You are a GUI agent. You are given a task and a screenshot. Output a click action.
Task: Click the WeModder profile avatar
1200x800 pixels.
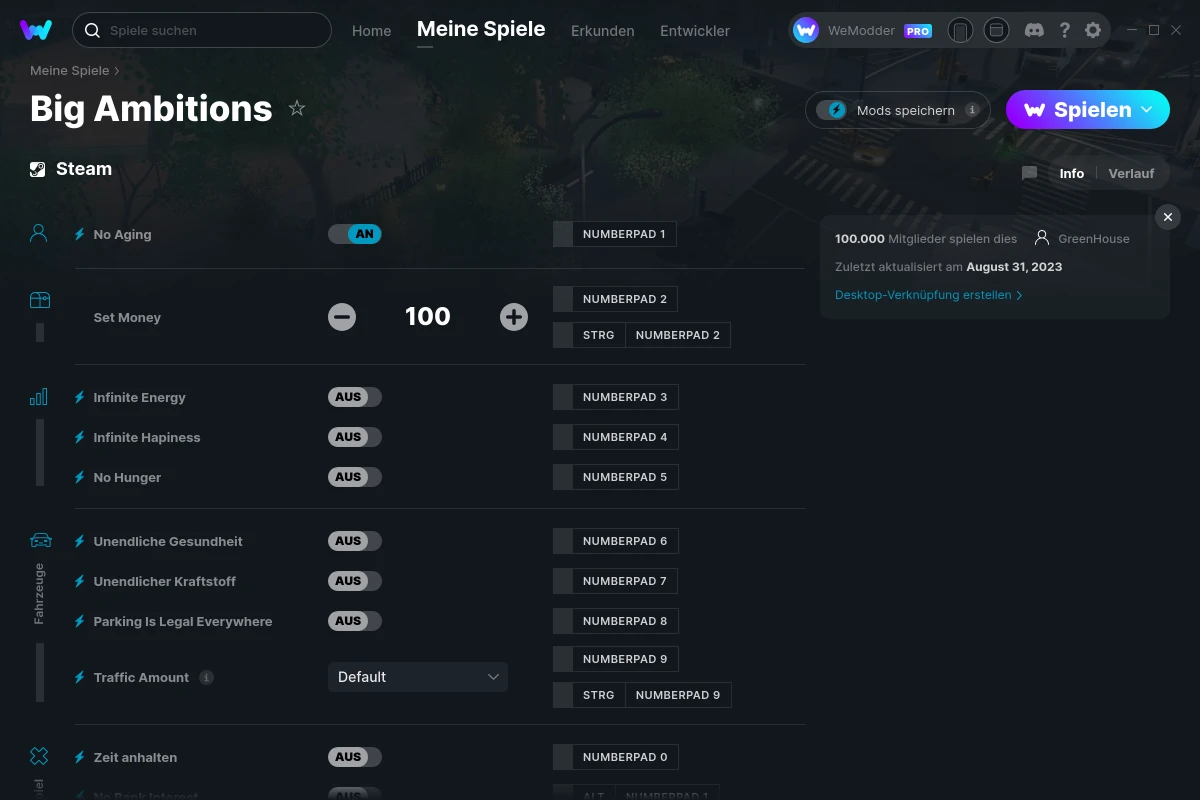806,30
